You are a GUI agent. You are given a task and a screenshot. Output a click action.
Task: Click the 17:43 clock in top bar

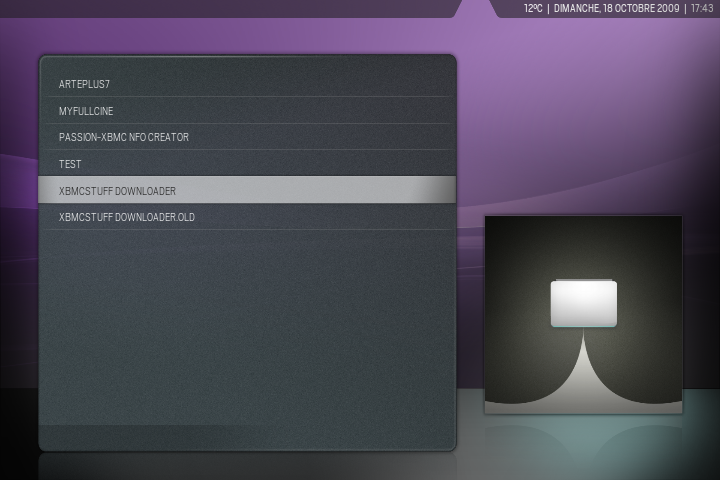[702, 8]
